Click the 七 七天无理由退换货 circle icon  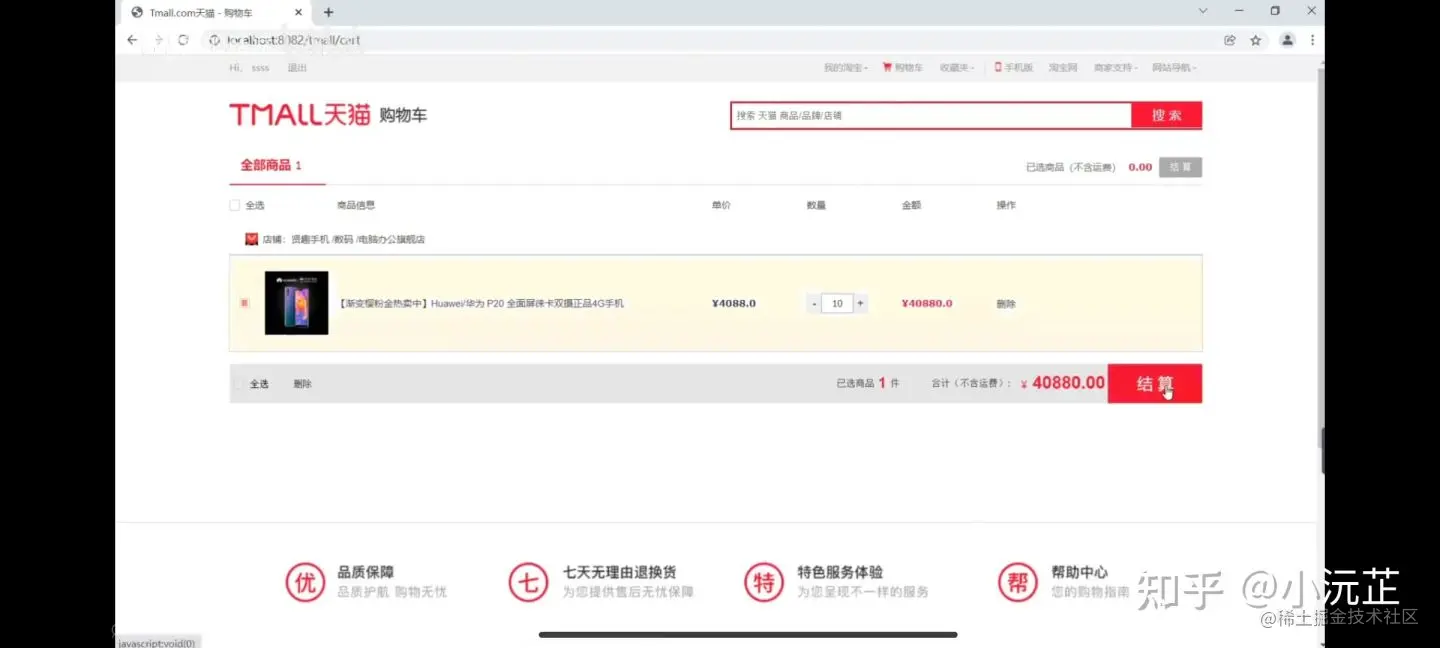coord(529,582)
